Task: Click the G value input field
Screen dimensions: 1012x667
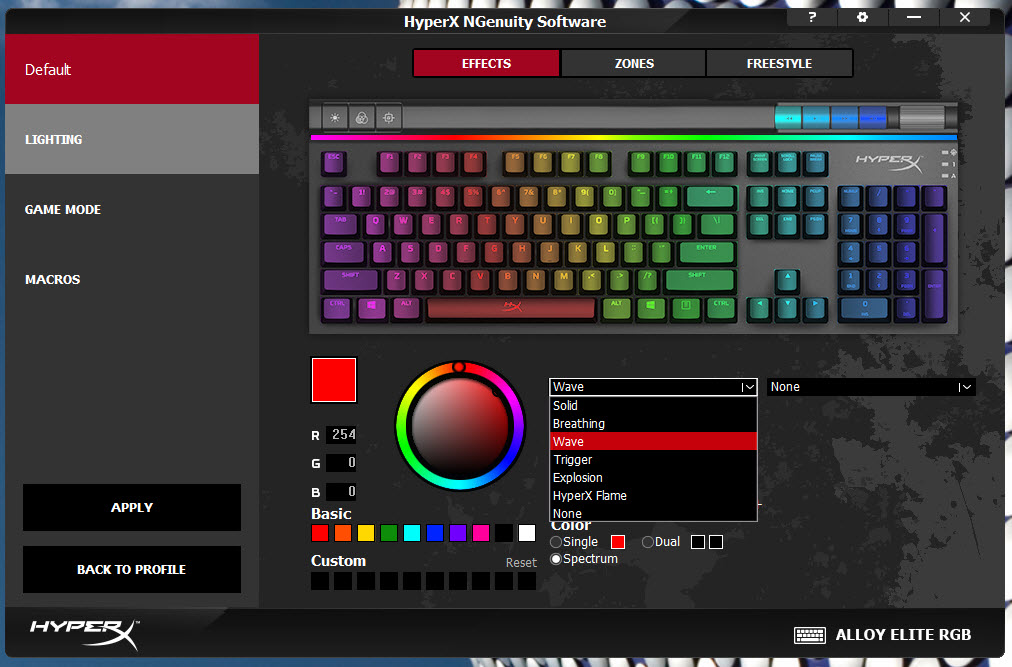Action: 341,463
